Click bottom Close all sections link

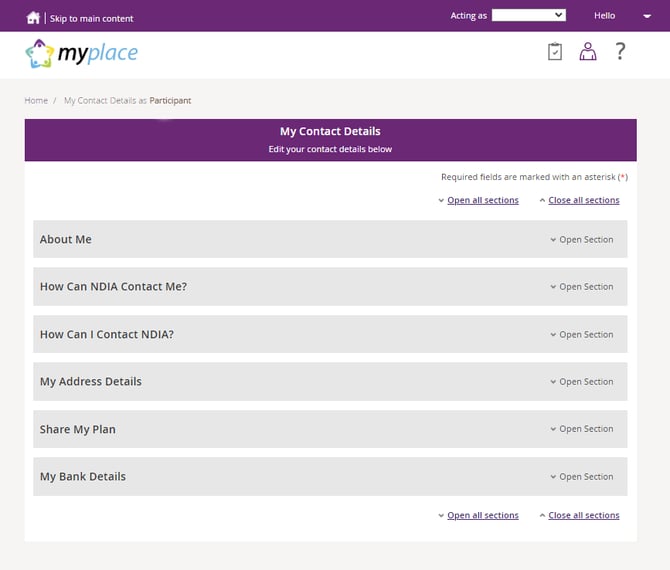[583, 516]
